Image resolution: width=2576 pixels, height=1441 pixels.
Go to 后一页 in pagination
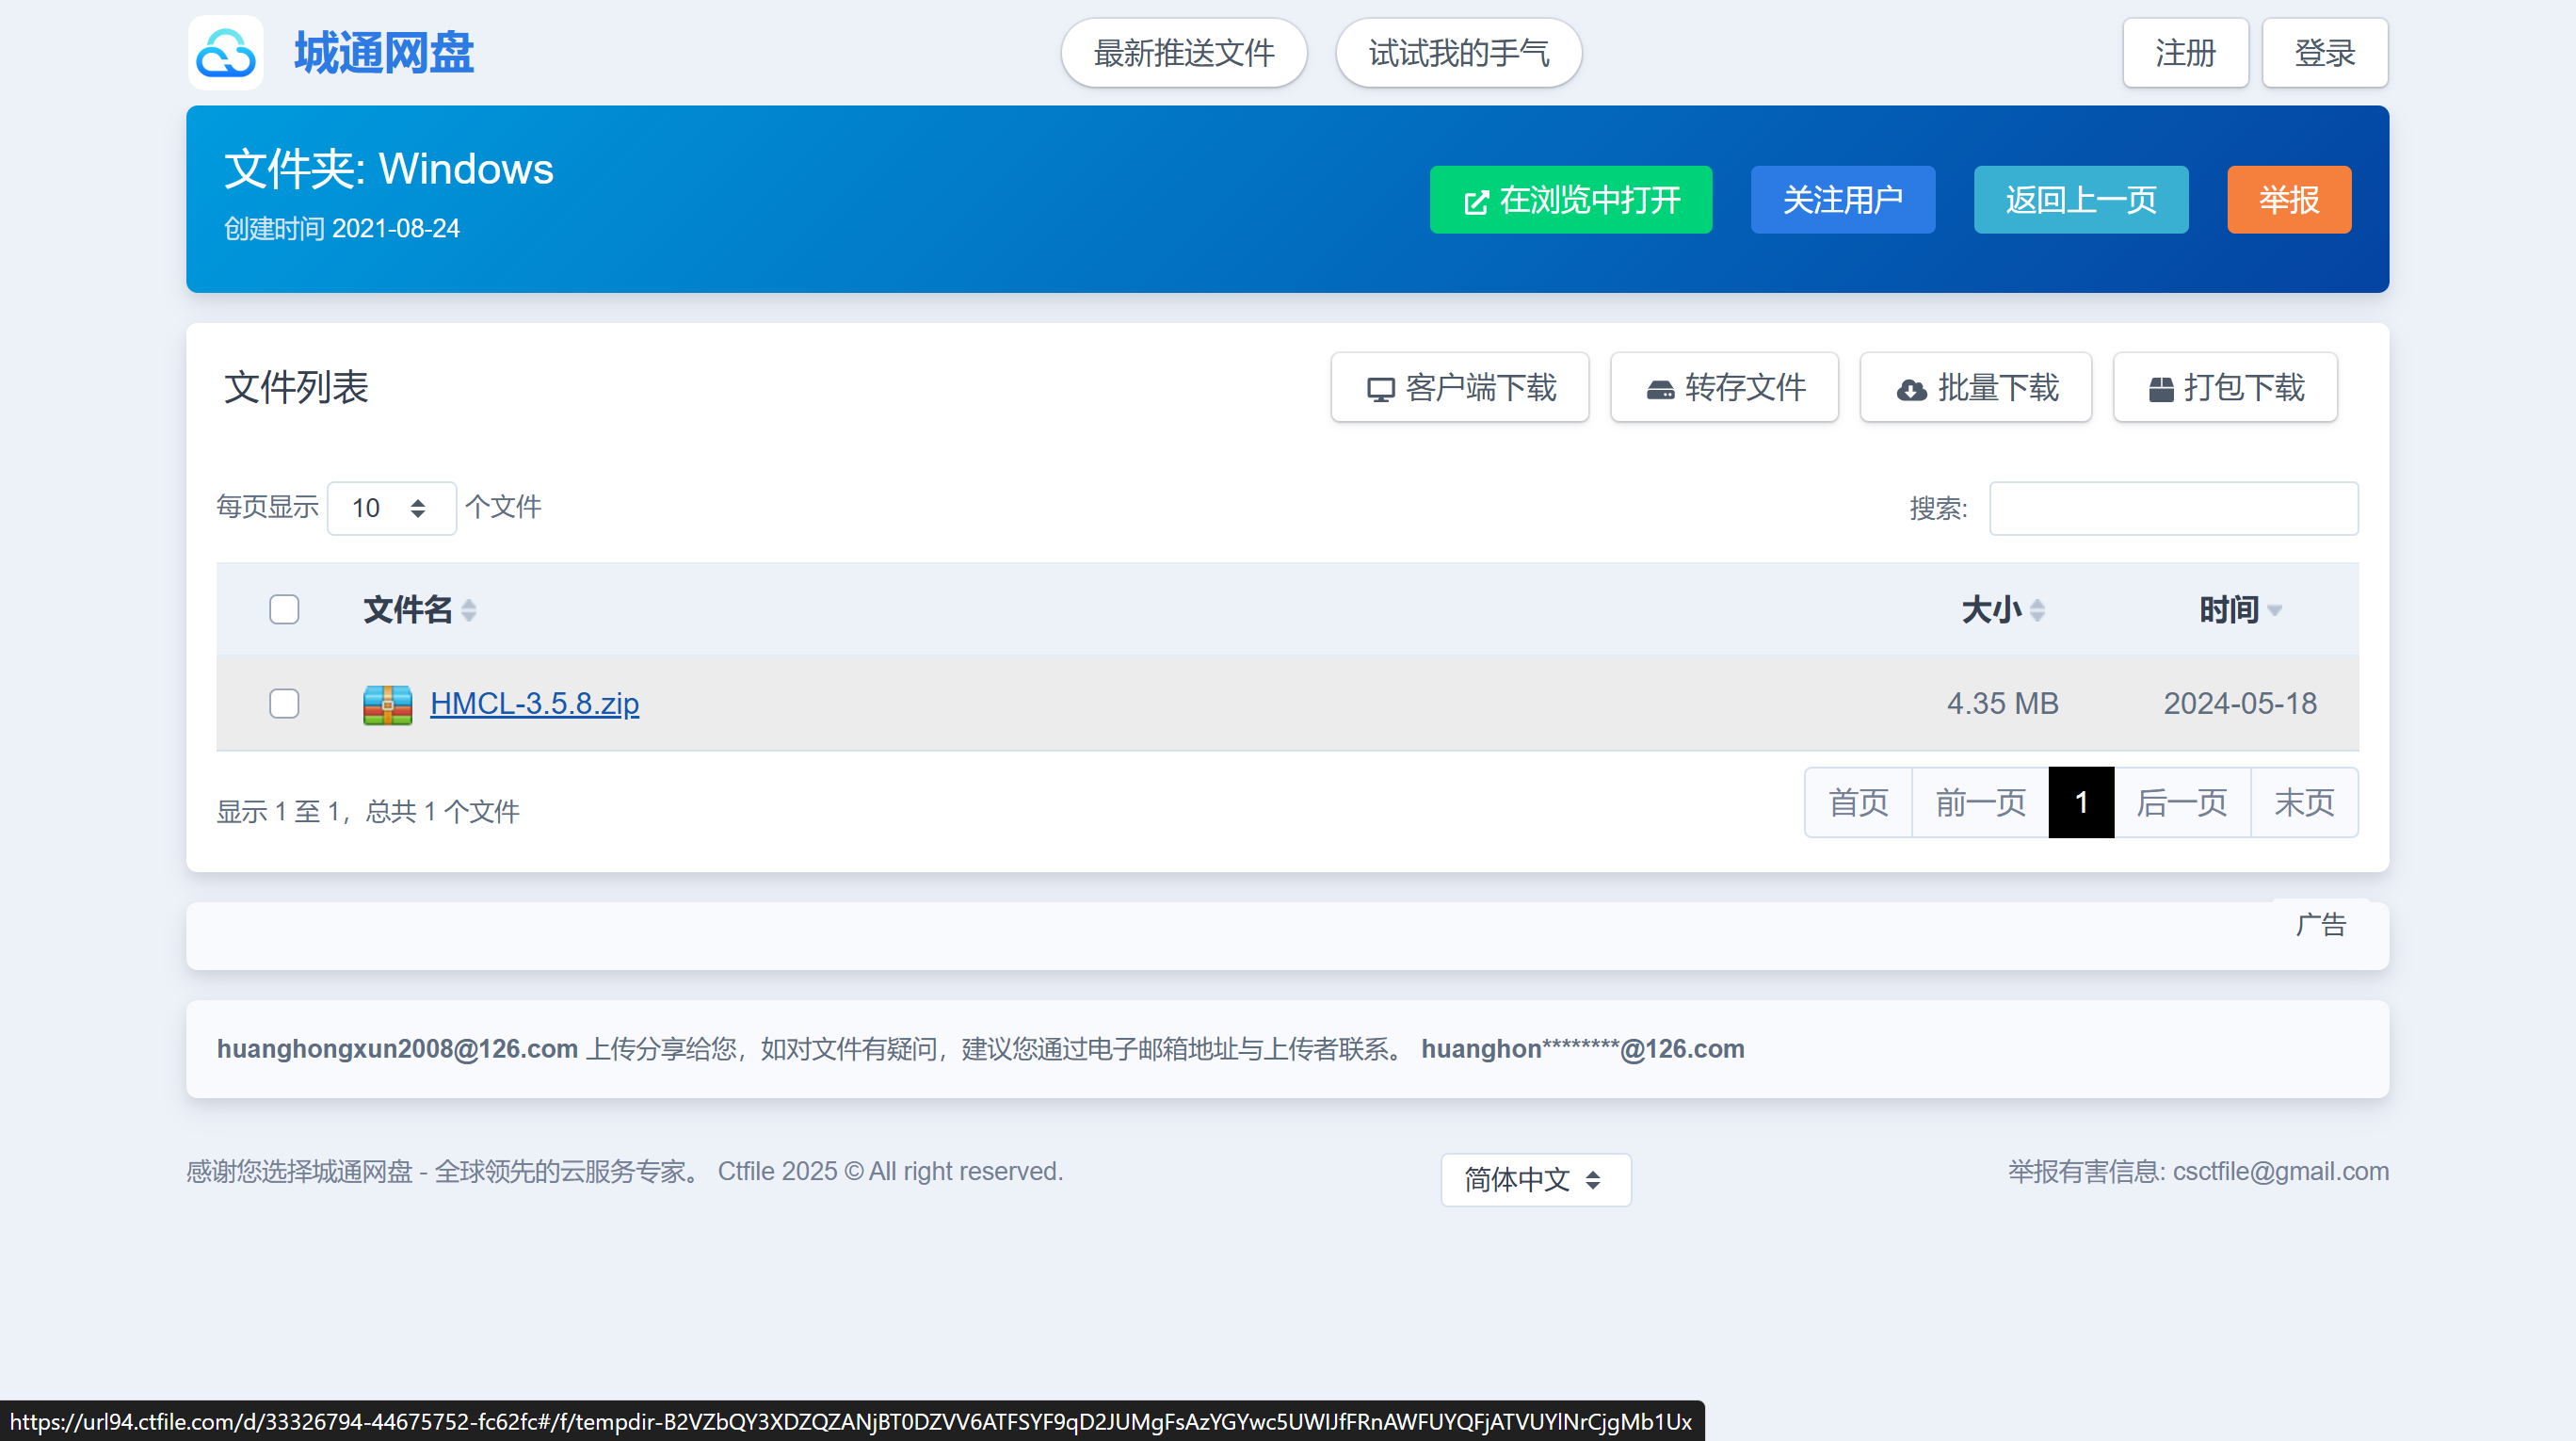pyautogui.click(x=2181, y=803)
